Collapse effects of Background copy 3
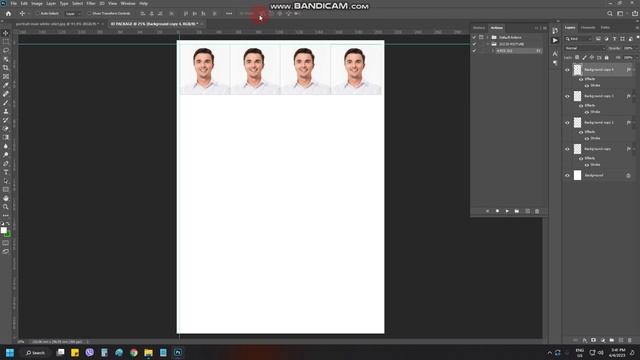This screenshot has width=640, height=360. (x=633, y=96)
